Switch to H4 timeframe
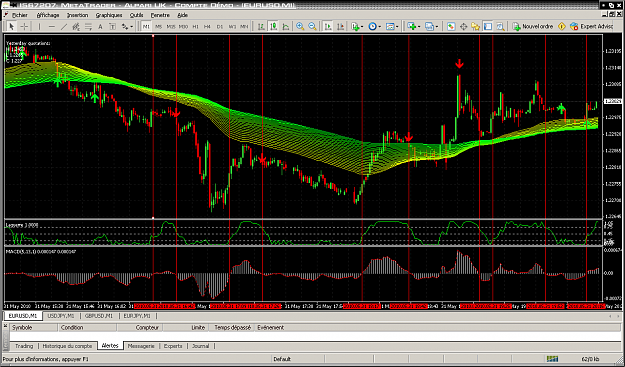 [x=208, y=27]
